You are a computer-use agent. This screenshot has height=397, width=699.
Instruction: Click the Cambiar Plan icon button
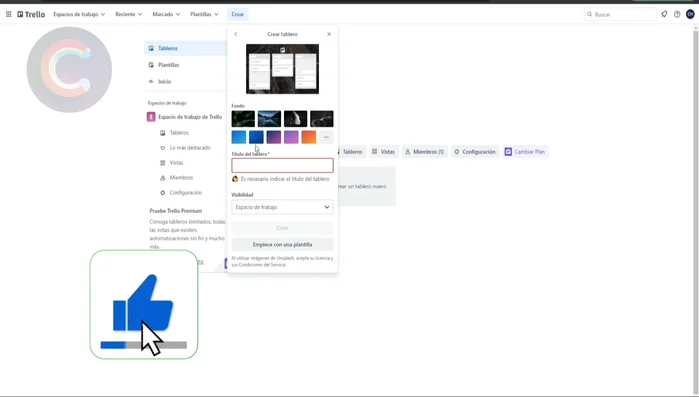525,152
